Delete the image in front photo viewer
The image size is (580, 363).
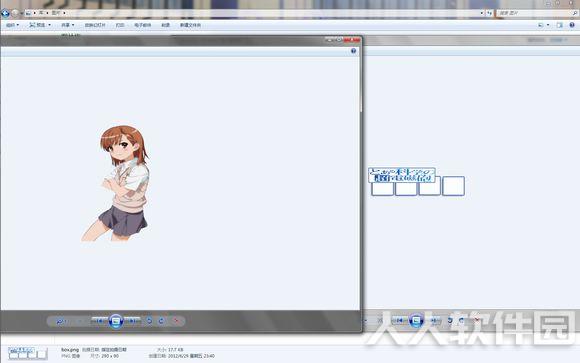pyautogui.click(x=176, y=321)
